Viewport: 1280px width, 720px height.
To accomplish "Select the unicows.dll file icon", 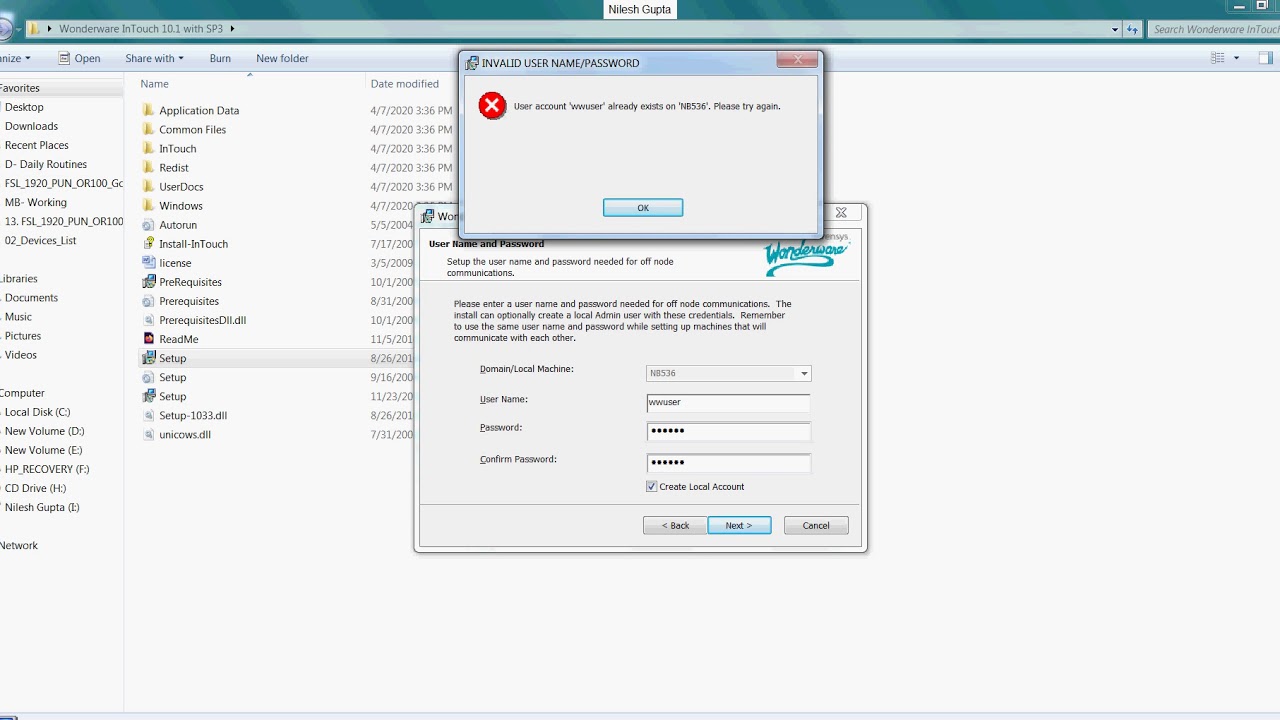I will click(x=148, y=434).
